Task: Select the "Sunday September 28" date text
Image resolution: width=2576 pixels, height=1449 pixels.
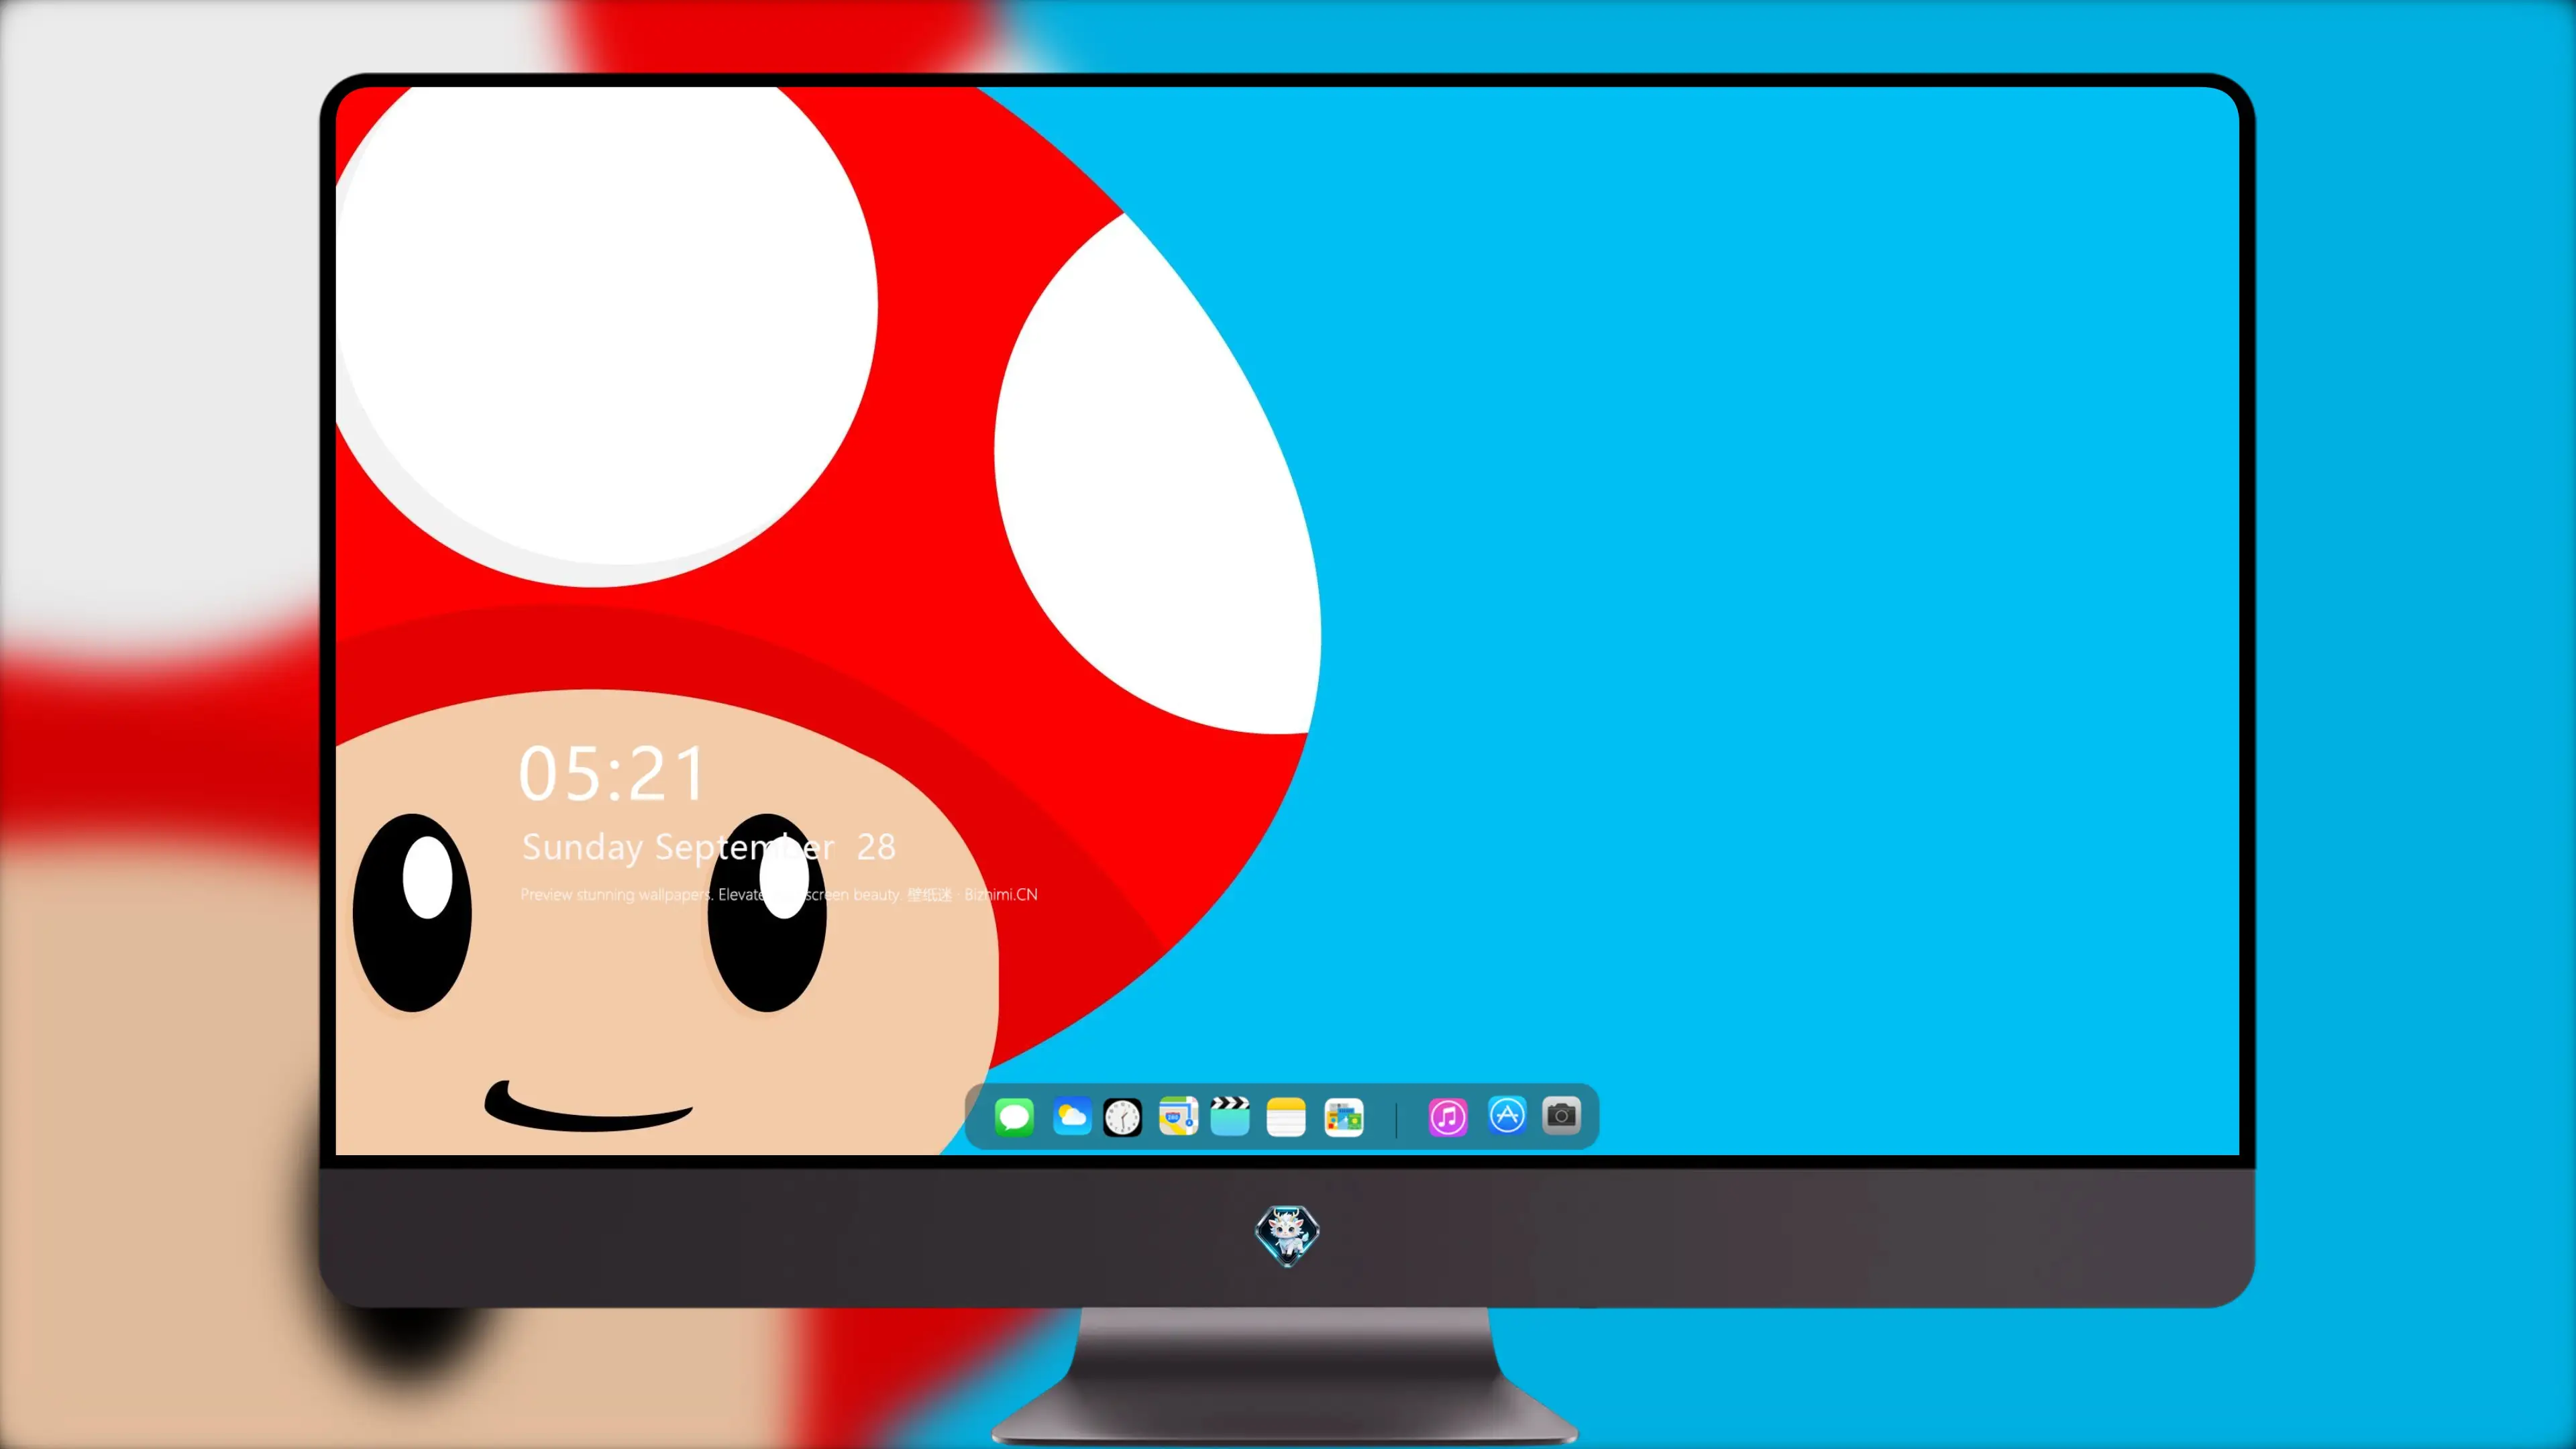Action: point(709,847)
